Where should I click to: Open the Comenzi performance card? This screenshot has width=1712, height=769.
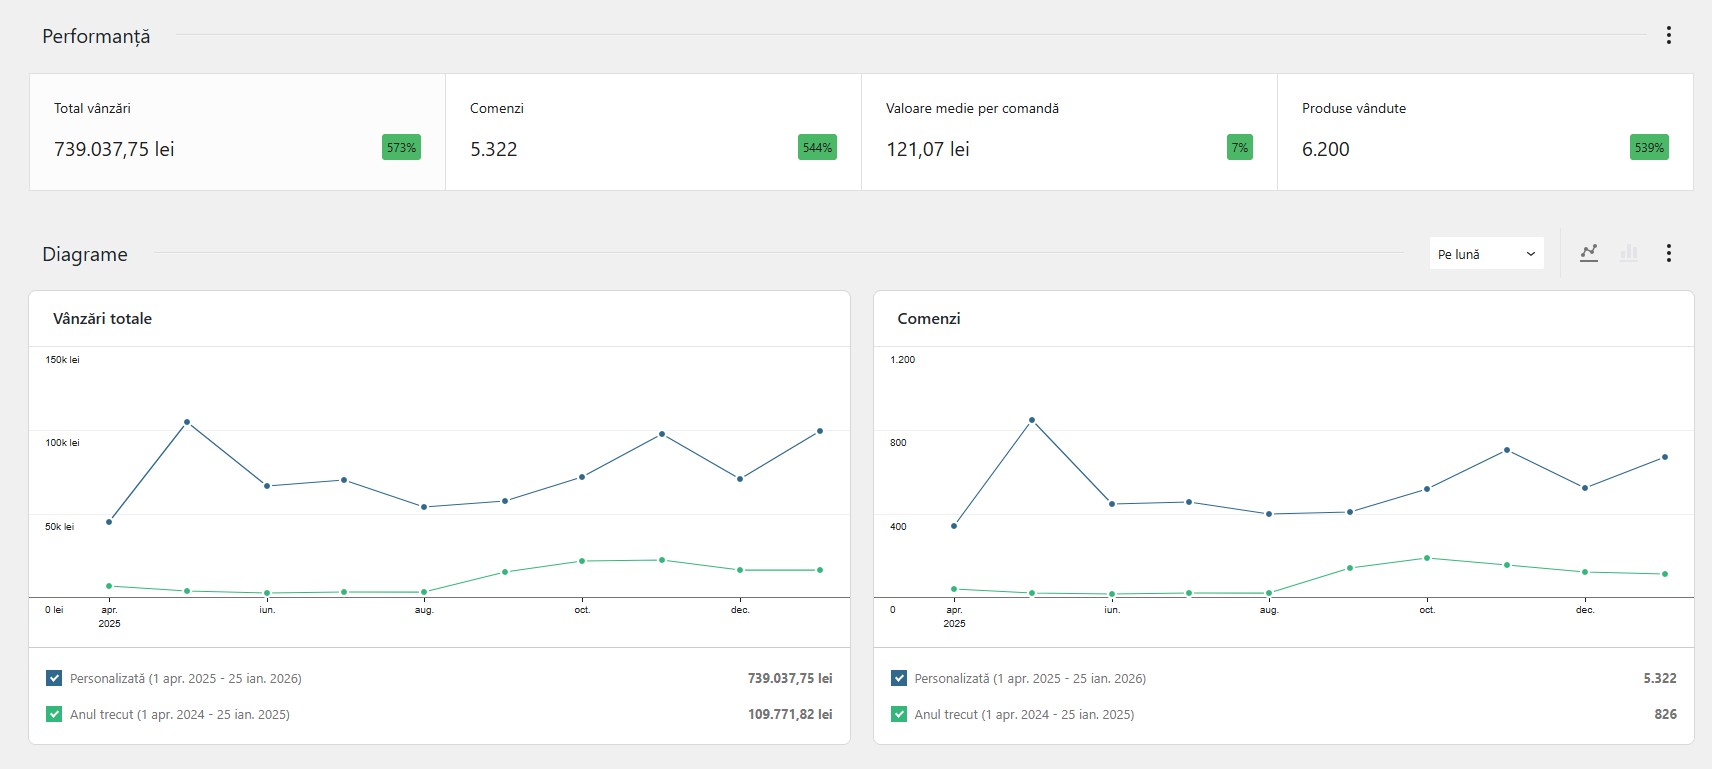pyautogui.click(x=653, y=132)
